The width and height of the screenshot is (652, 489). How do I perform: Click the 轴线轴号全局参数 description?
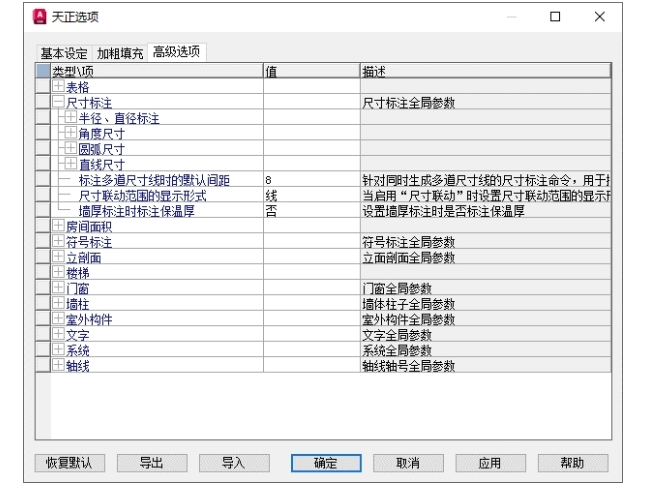pyautogui.click(x=408, y=366)
